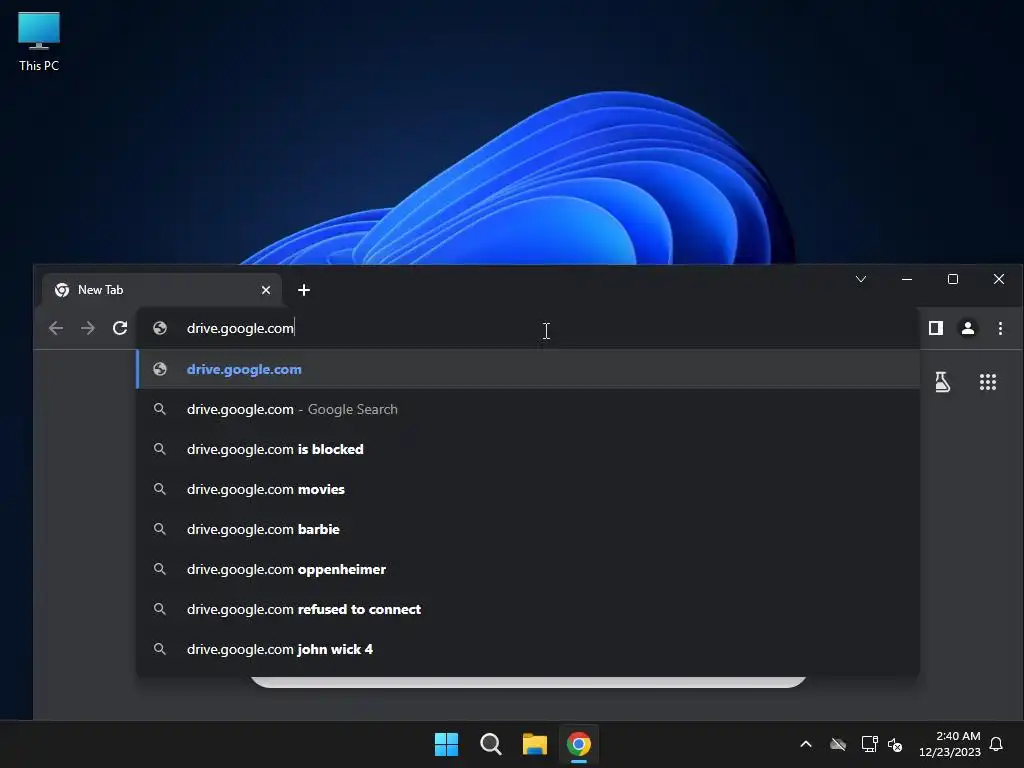Close the Chrome window
The height and width of the screenshot is (768, 1024).
click(x=999, y=280)
